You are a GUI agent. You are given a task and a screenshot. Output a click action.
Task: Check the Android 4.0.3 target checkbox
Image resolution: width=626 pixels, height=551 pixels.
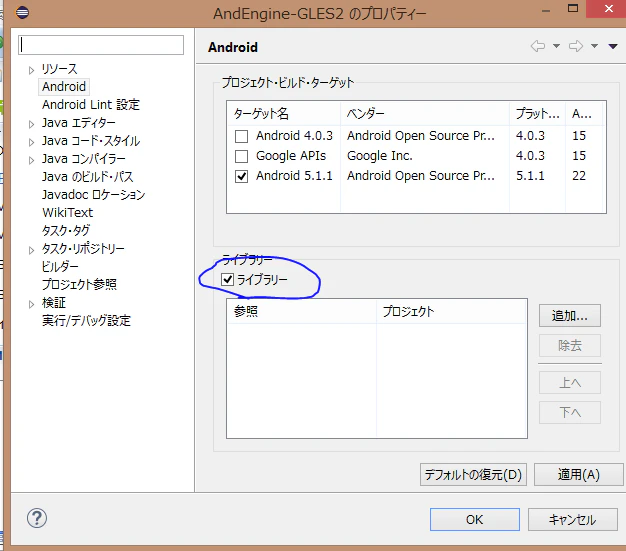pyautogui.click(x=241, y=136)
